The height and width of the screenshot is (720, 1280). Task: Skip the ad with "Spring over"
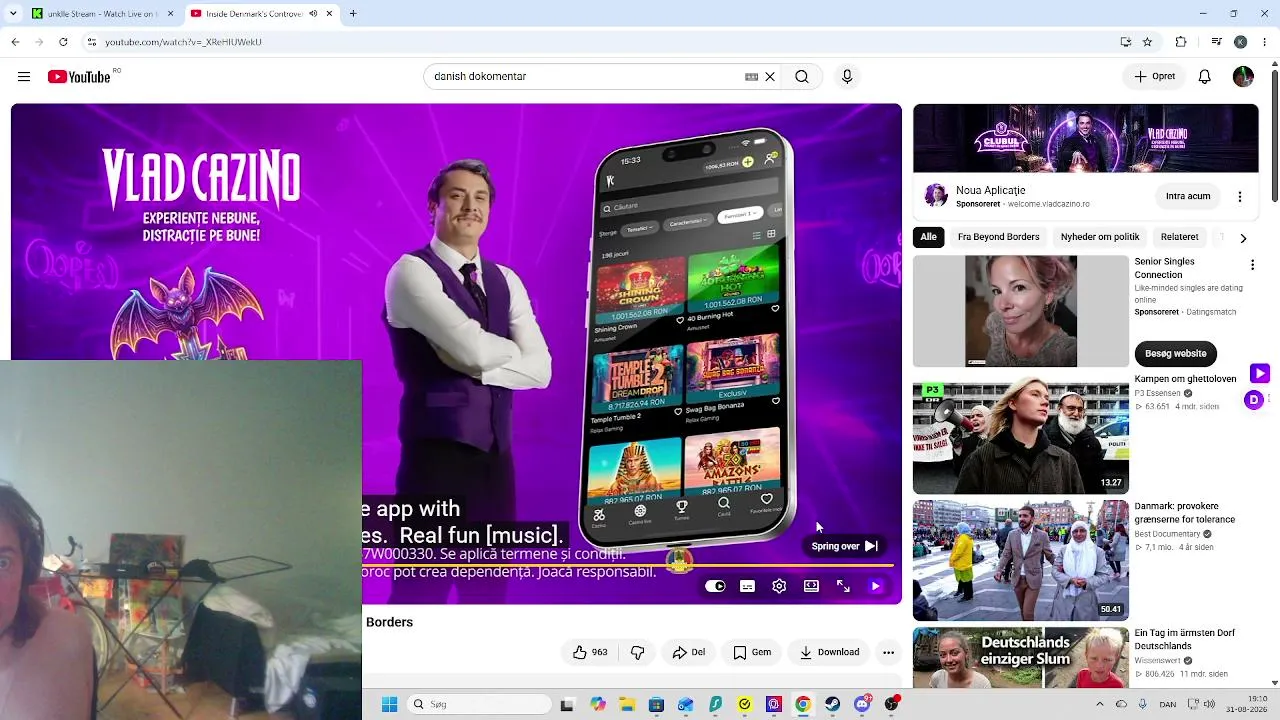pos(845,546)
